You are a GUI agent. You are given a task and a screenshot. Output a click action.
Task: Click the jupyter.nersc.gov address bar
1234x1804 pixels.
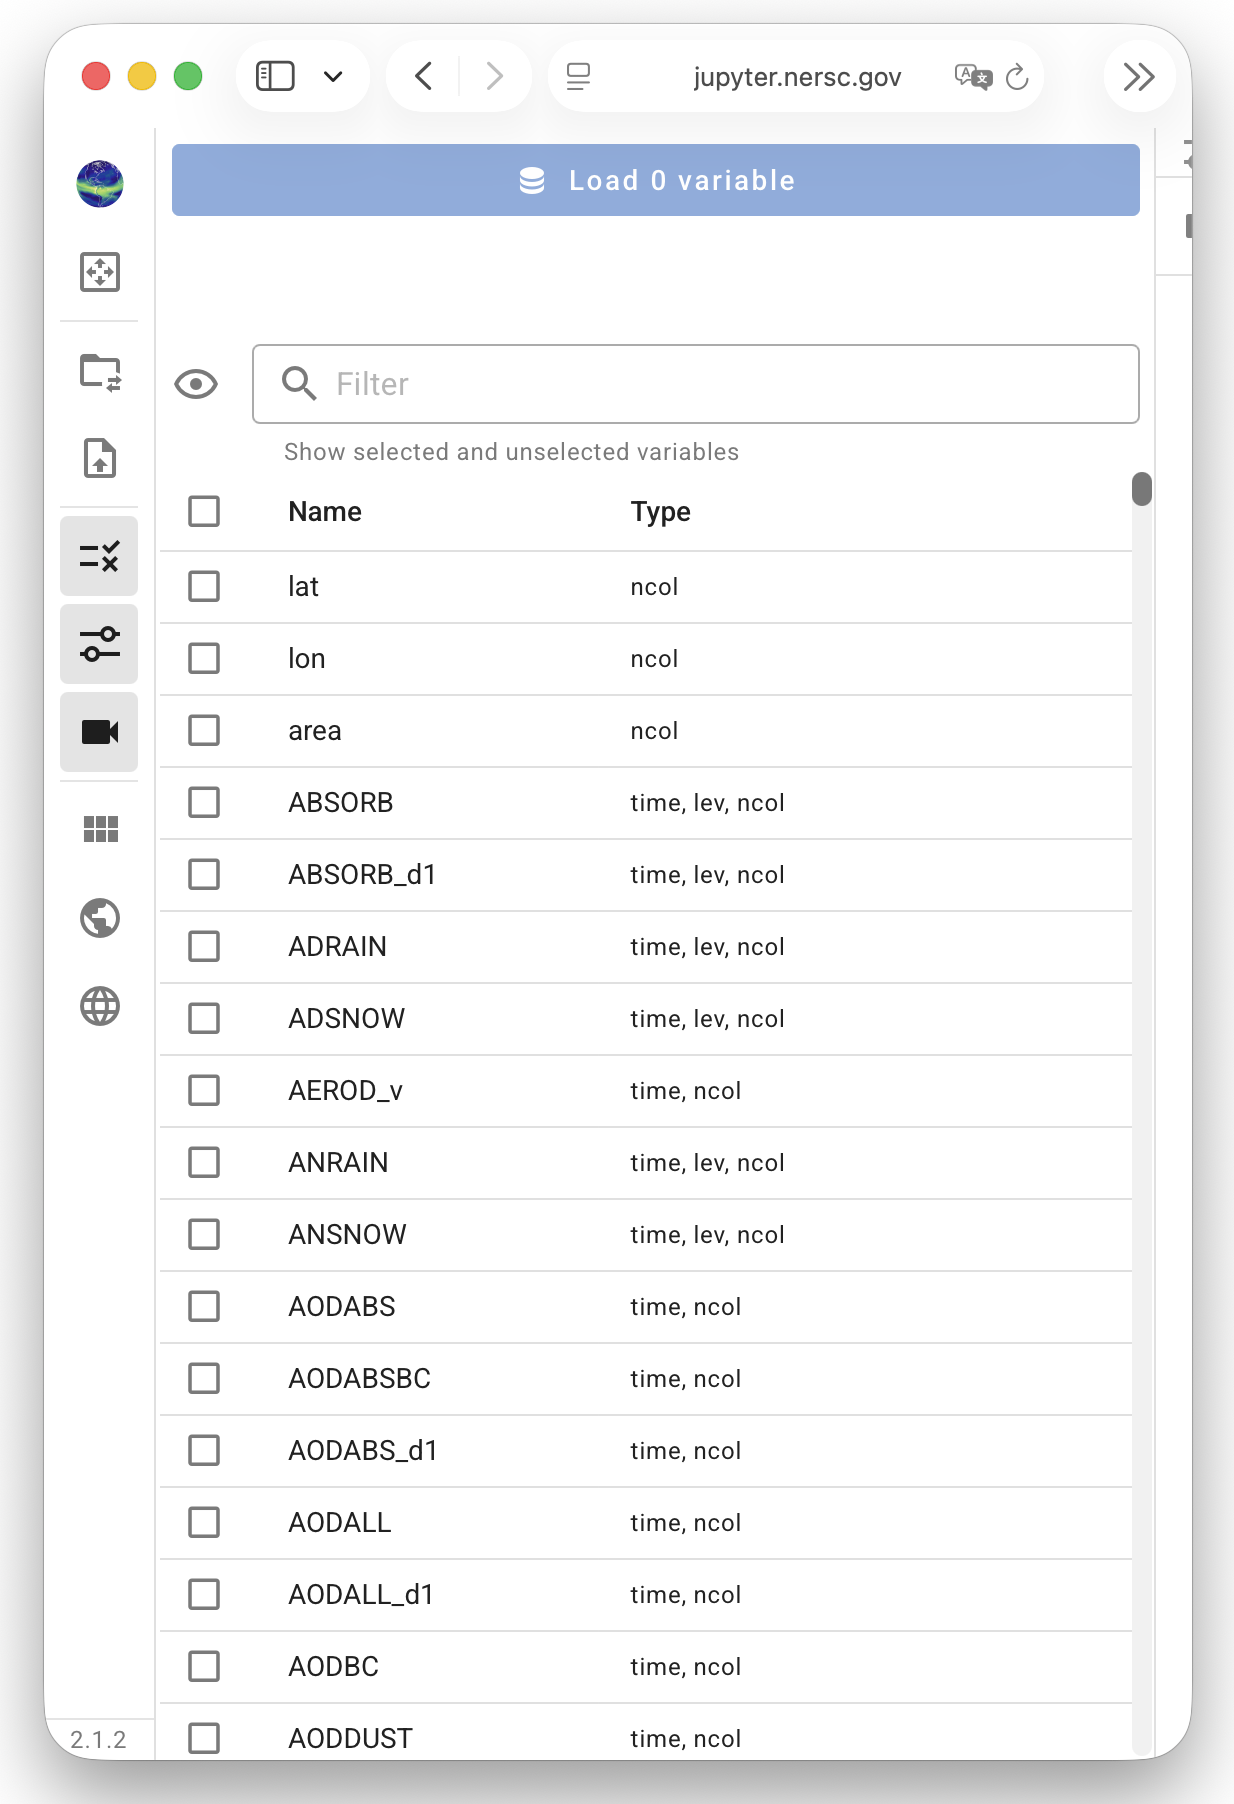pos(797,77)
